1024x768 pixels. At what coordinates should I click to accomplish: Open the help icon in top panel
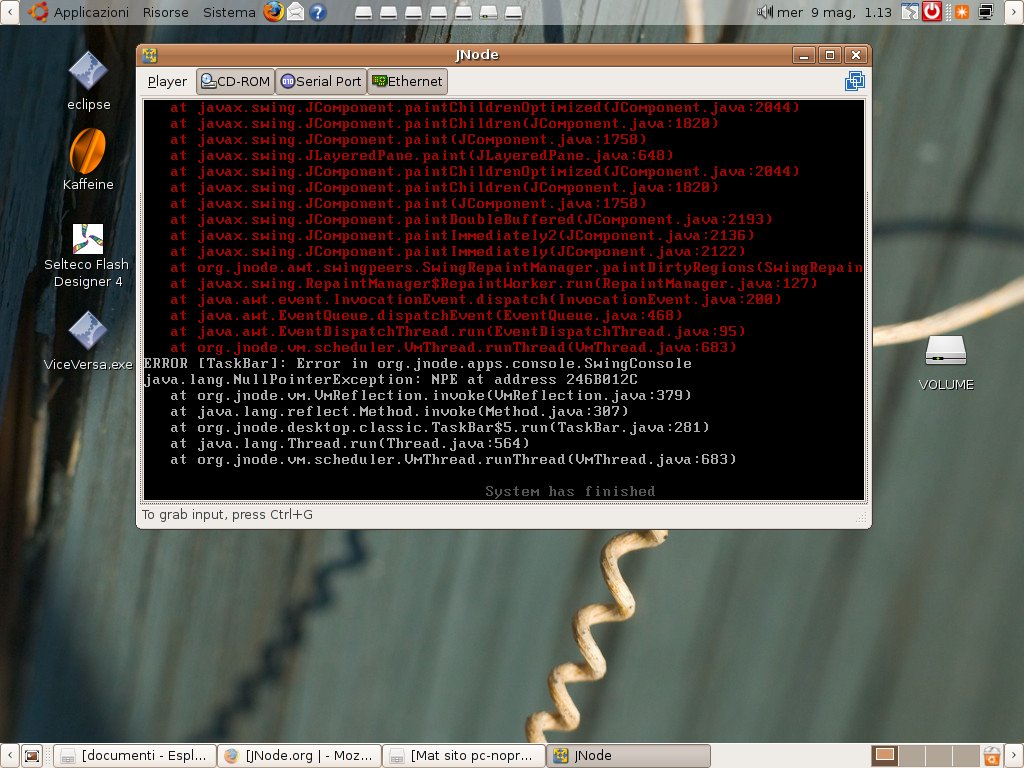pyautogui.click(x=318, y=12)
